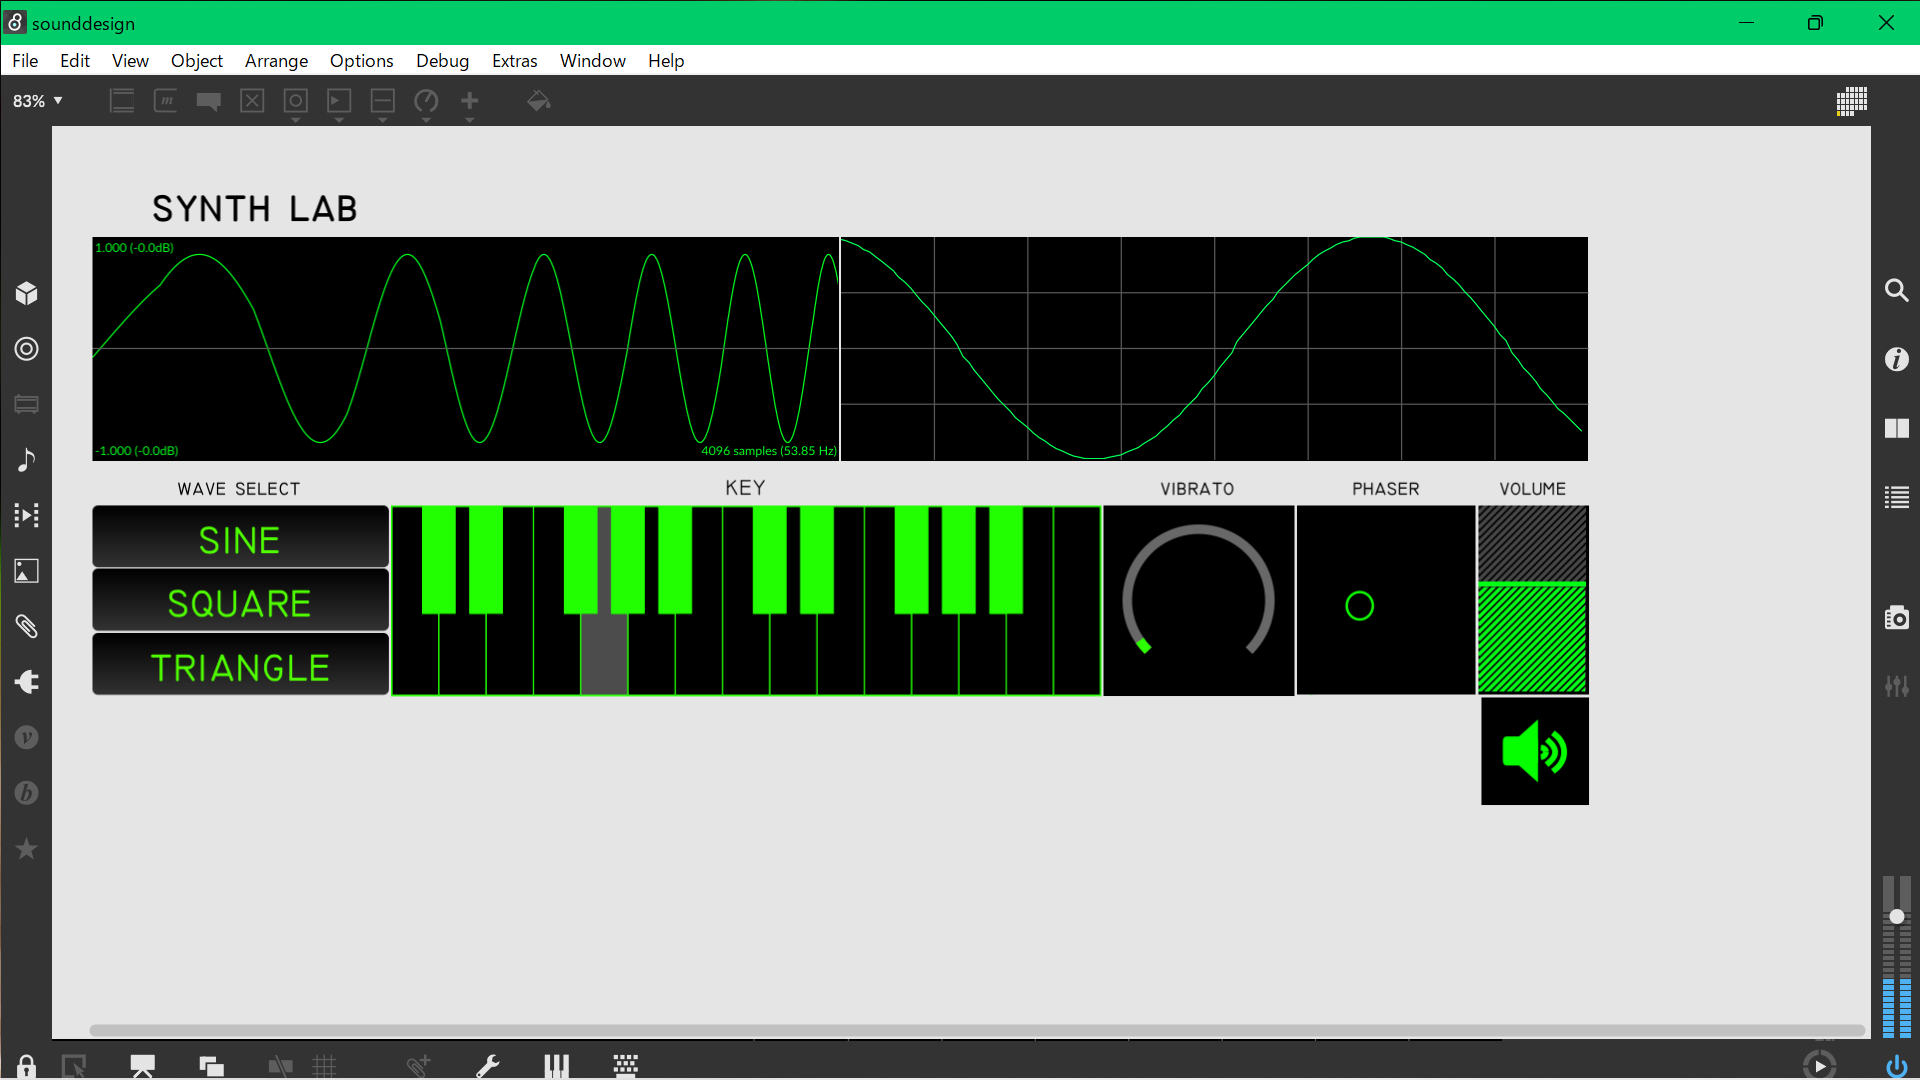Viewport: 1920px width, 1080px height.
Task: Expand the add object plus dropdown
Action: click(x=469, y=120)
